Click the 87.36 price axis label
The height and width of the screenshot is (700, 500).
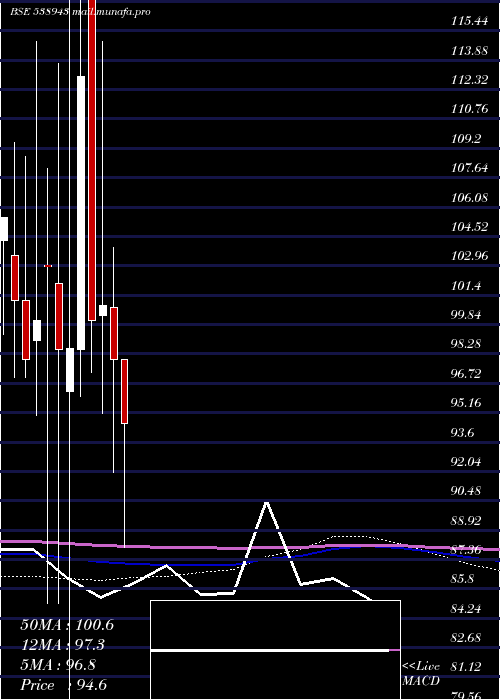point(466,550)
